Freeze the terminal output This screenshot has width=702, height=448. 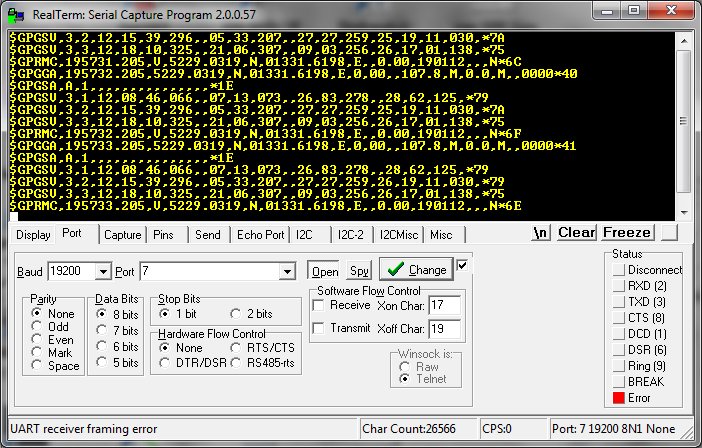click(627, 233)
